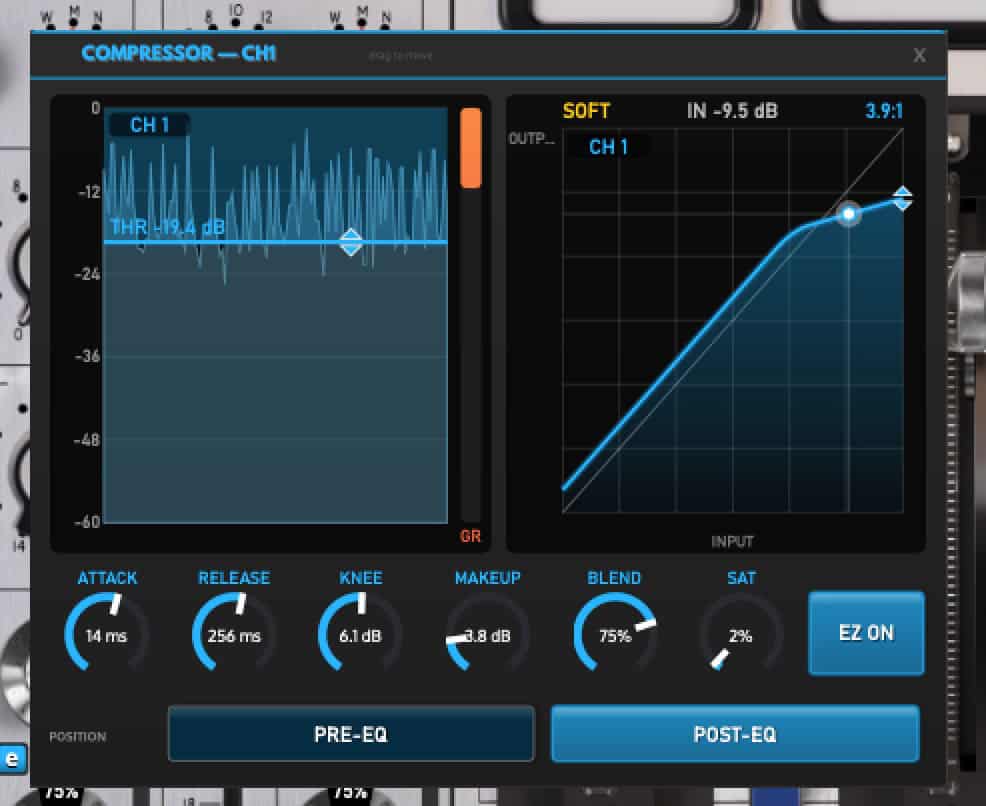This screenshot has height=806, width=986.
Task: Adjust the KNEE knob showing 6.1 dB
Action: 360,634
